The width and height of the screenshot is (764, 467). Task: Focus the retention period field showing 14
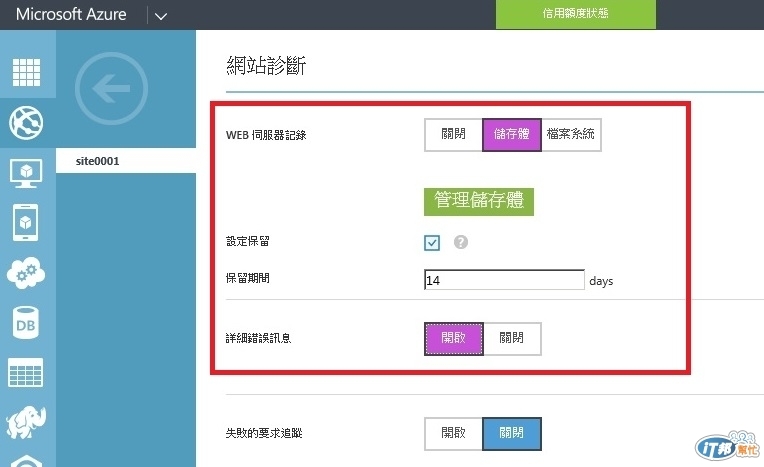point(504,280)
